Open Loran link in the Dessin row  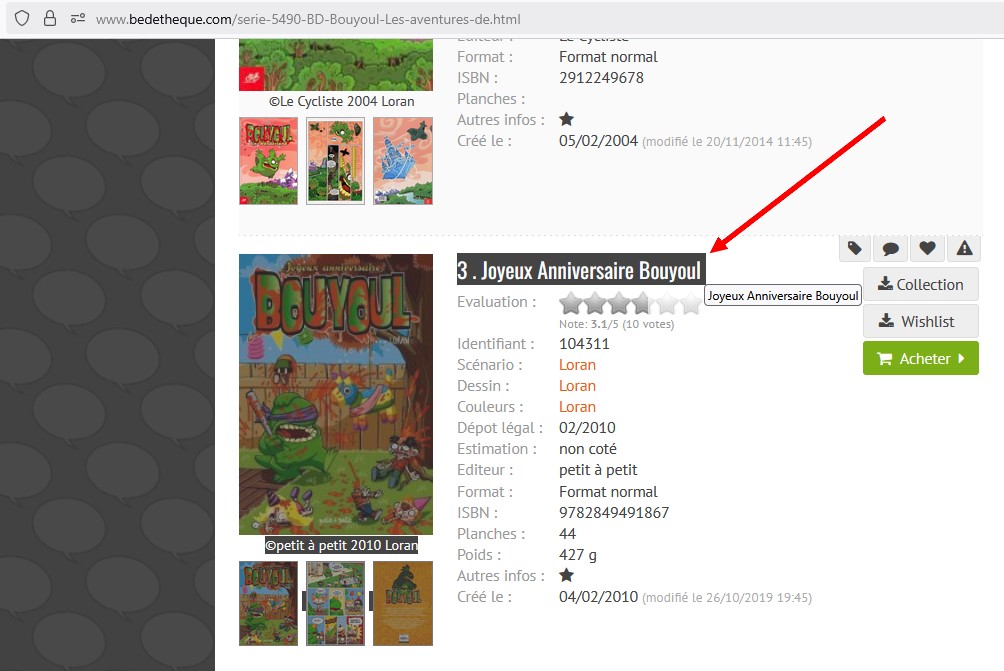(578, 386)
